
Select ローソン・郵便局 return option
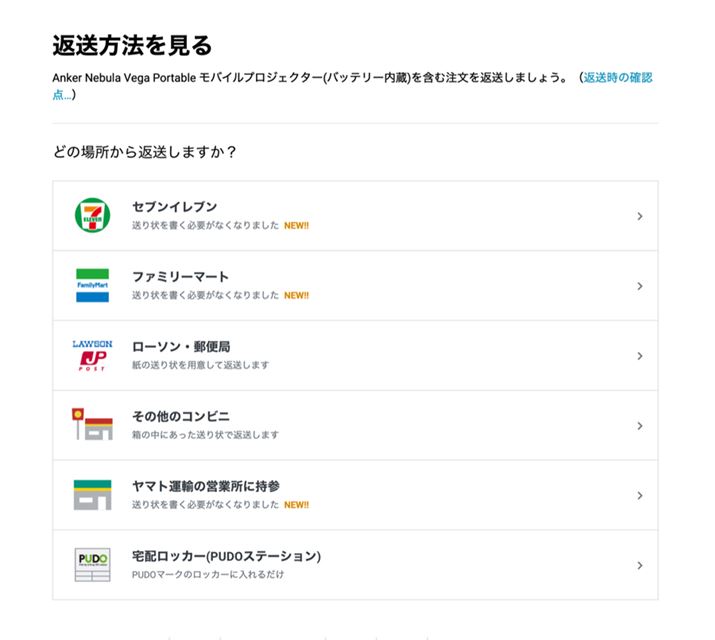tap(181, 347)
